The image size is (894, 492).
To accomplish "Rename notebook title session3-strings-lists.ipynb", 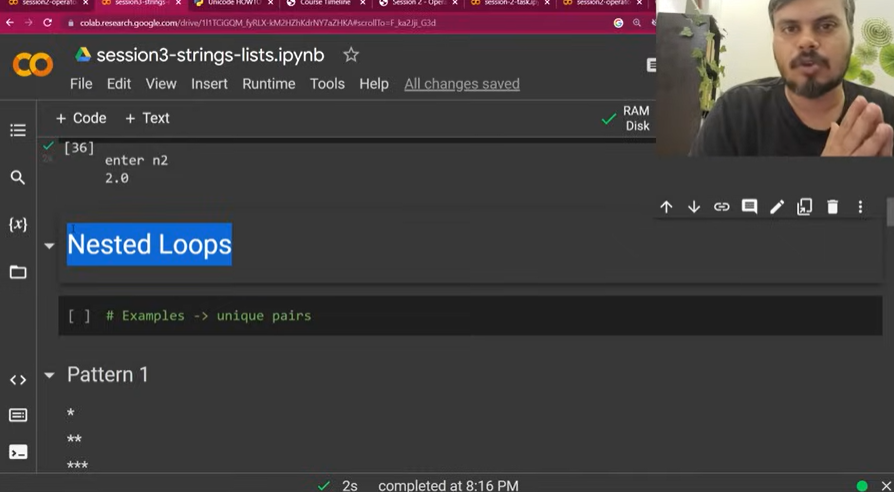I will point(210,55).
